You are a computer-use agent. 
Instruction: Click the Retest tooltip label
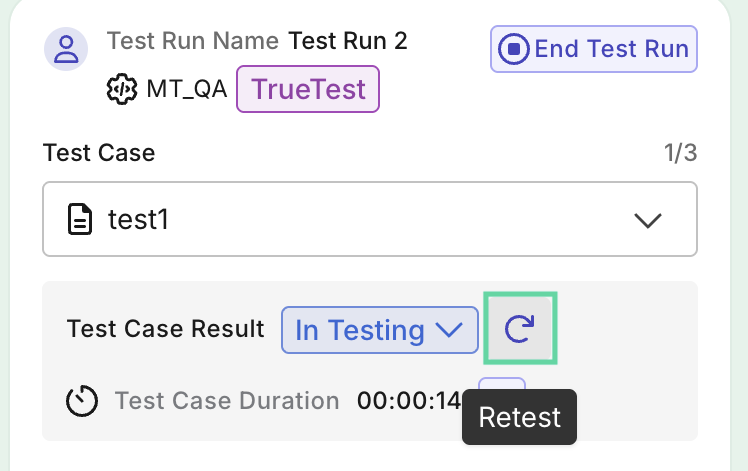pos(520,417)
